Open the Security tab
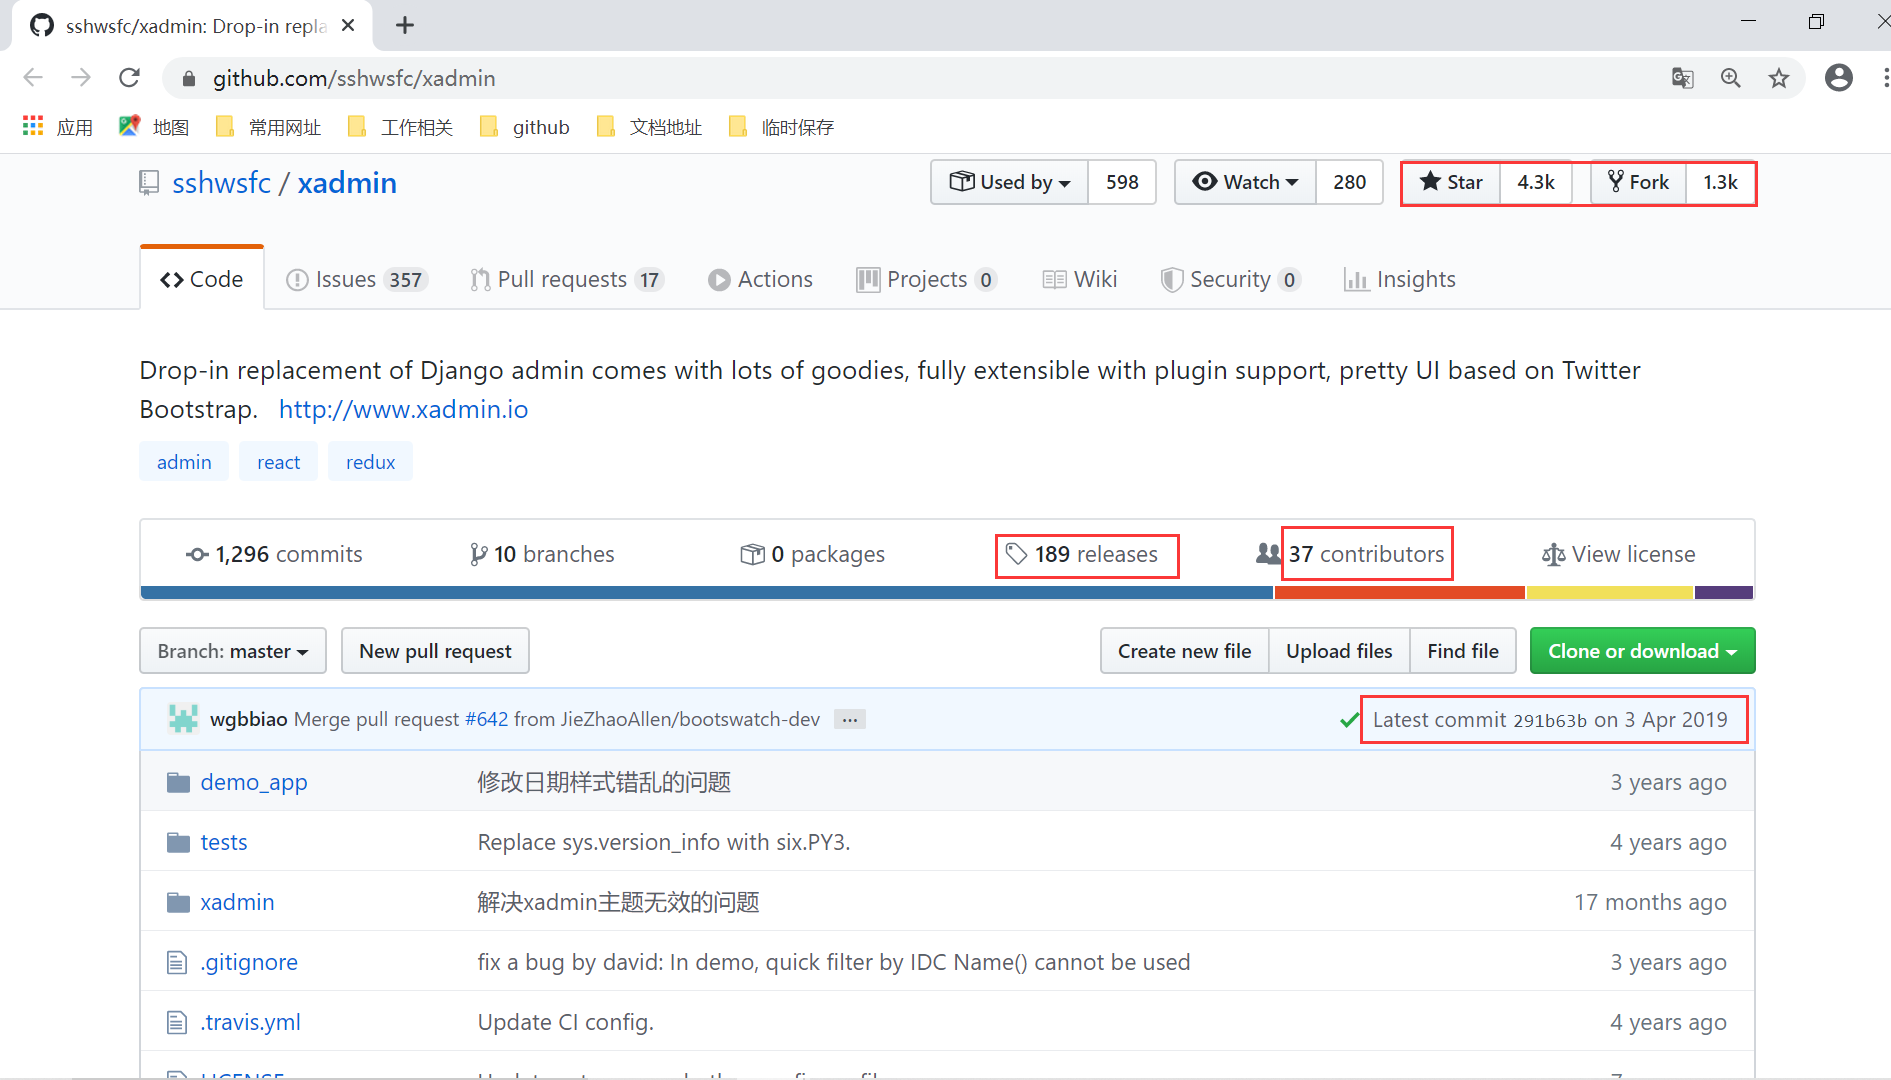The width and height of the screenshot is (1891, 1080). (1230, 279)
